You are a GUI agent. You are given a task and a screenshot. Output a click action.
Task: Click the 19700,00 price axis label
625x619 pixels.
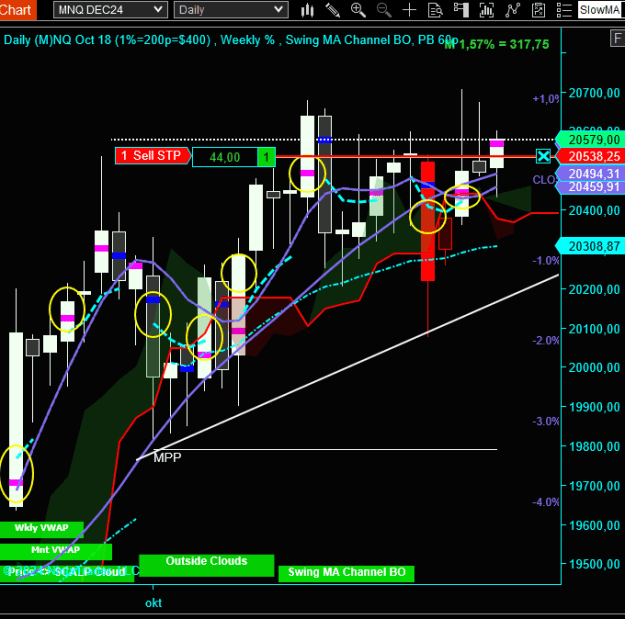coord(594,486)
